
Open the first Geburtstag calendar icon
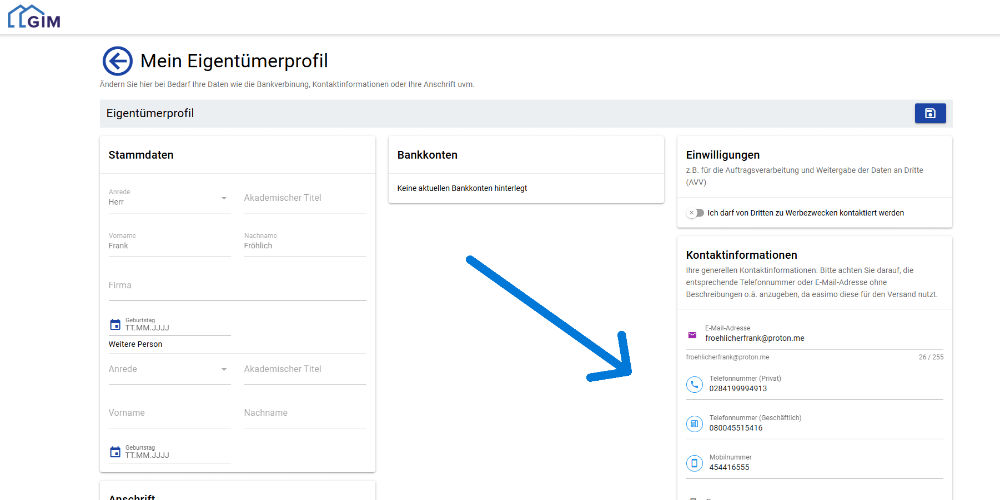(x=115, y=324)
